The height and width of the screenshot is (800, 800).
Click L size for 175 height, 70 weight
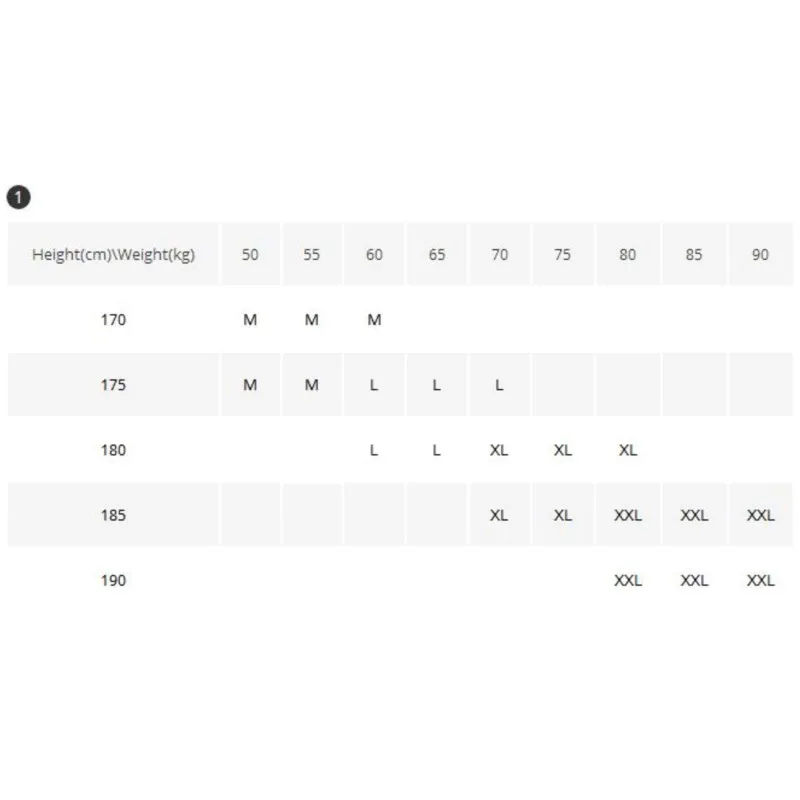click(499, 385)
